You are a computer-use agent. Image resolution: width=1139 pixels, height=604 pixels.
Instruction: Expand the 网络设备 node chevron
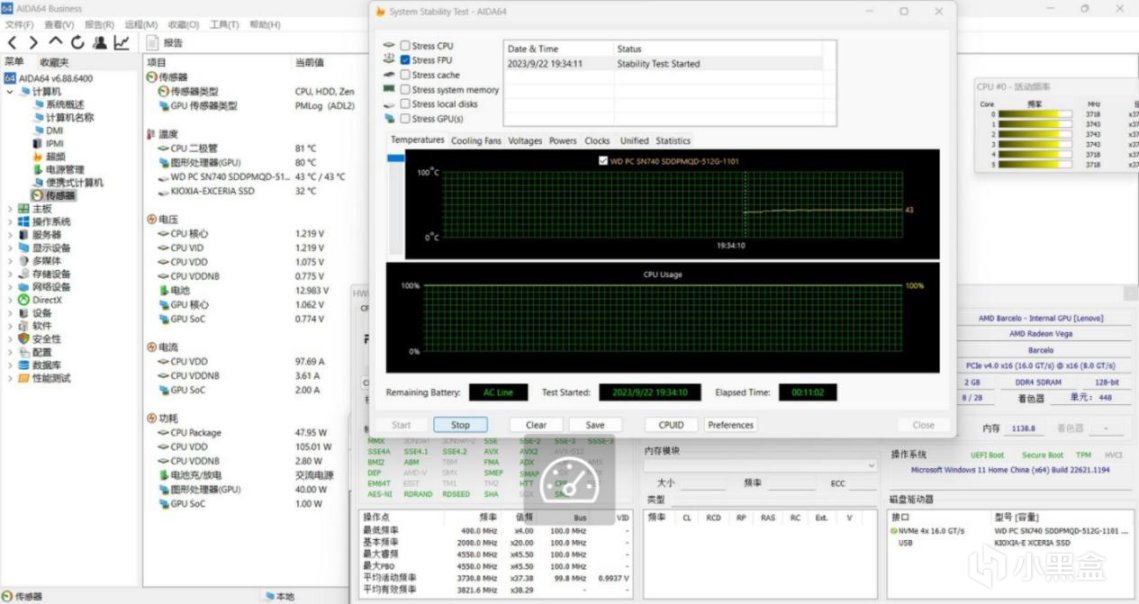[9, 287]
